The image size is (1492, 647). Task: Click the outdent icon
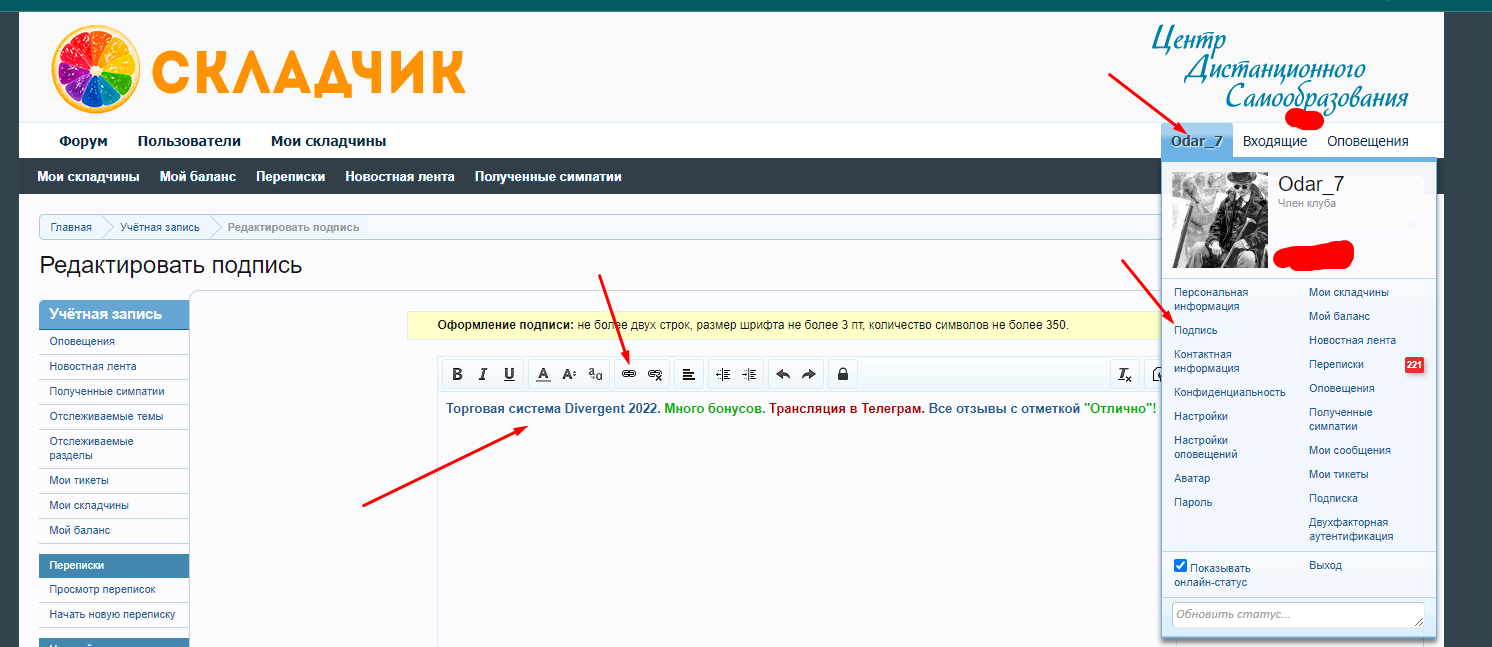click(x=723, y=374)
